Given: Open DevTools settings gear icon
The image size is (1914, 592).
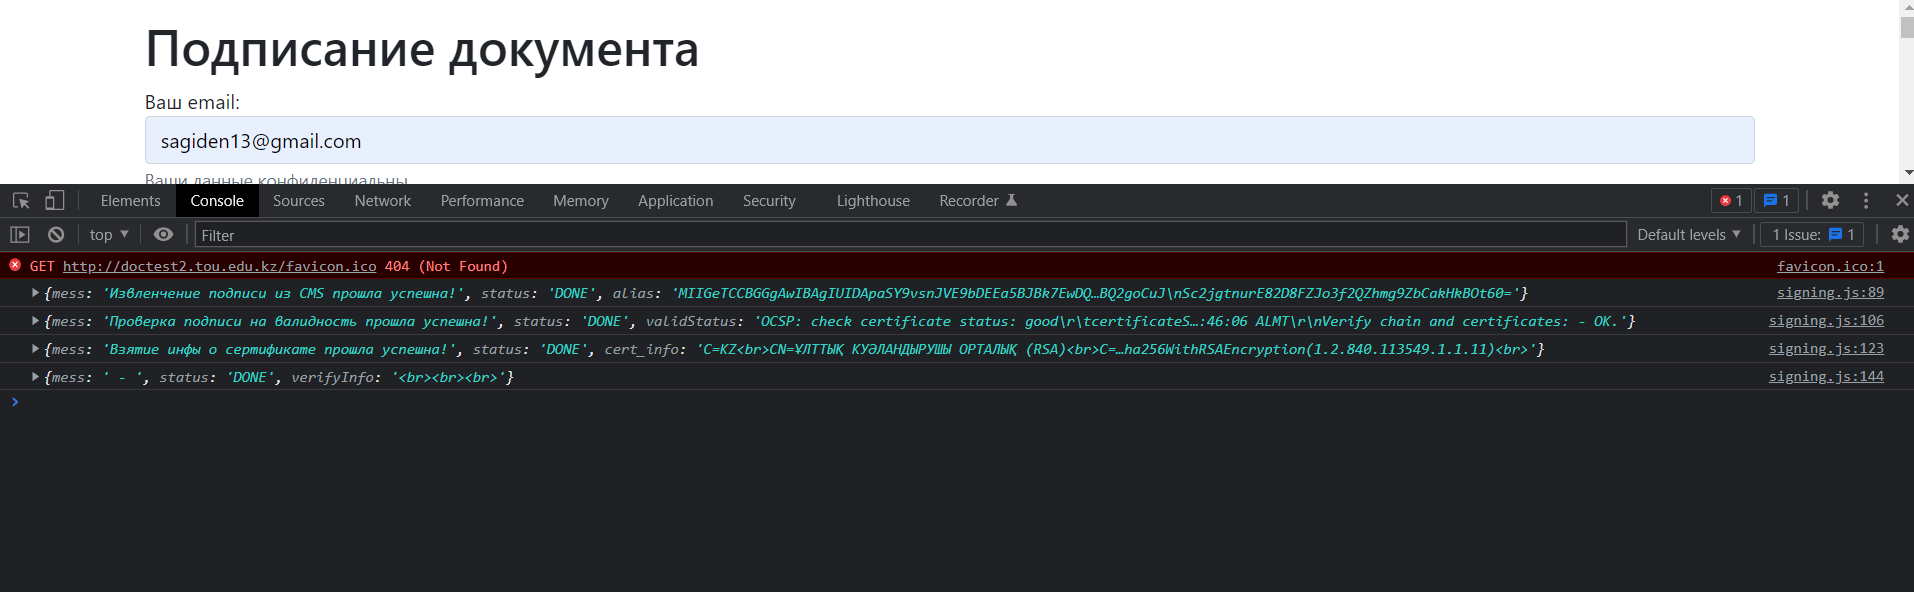Looking at the screenshot, I should point(1830,201).
